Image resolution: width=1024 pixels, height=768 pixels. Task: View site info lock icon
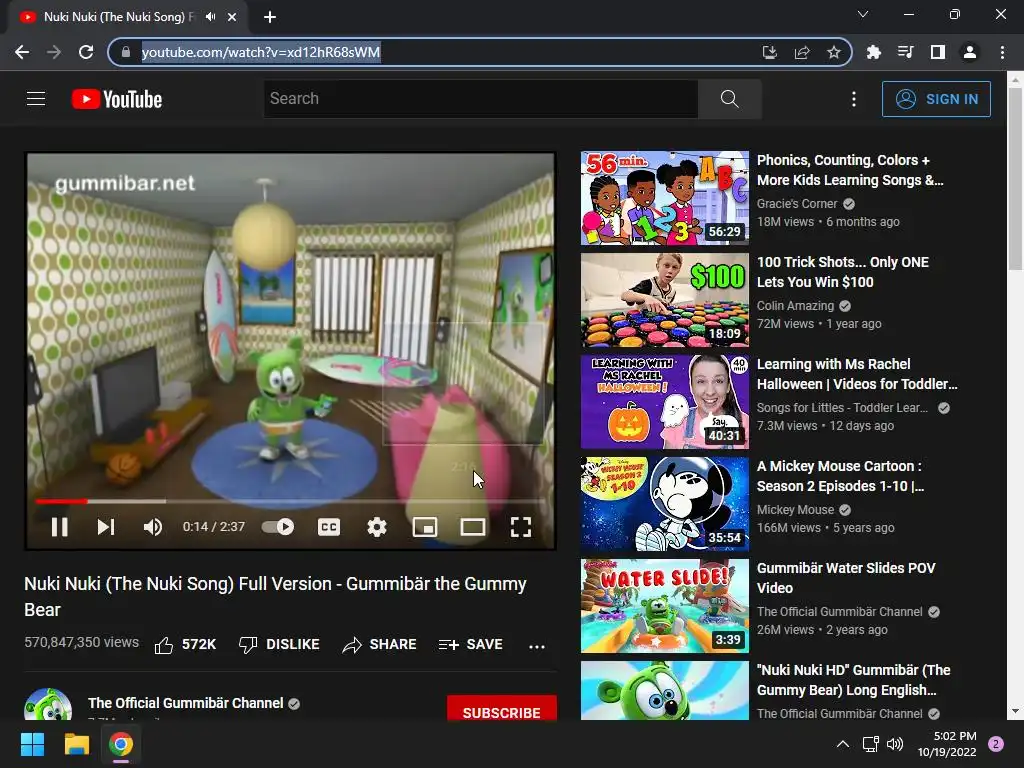pos(127,52)
